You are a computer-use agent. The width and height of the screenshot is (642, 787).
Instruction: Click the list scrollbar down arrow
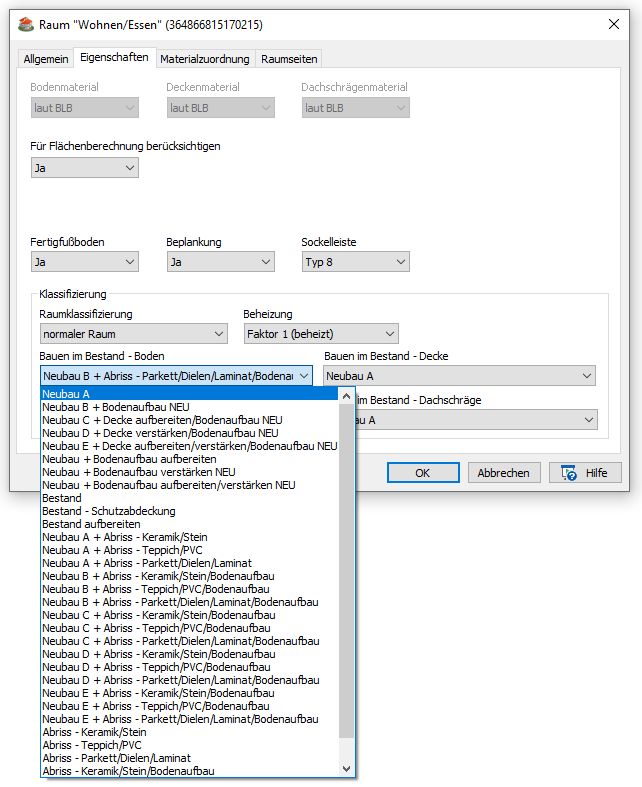347,769
